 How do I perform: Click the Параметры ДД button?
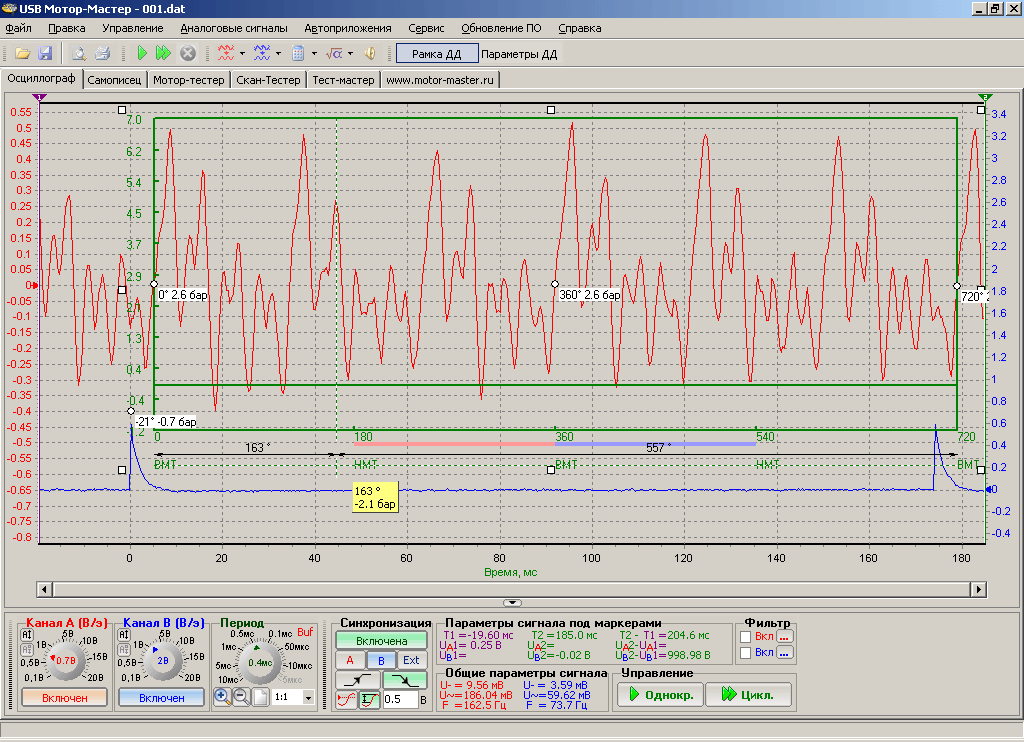pos(519,54)
